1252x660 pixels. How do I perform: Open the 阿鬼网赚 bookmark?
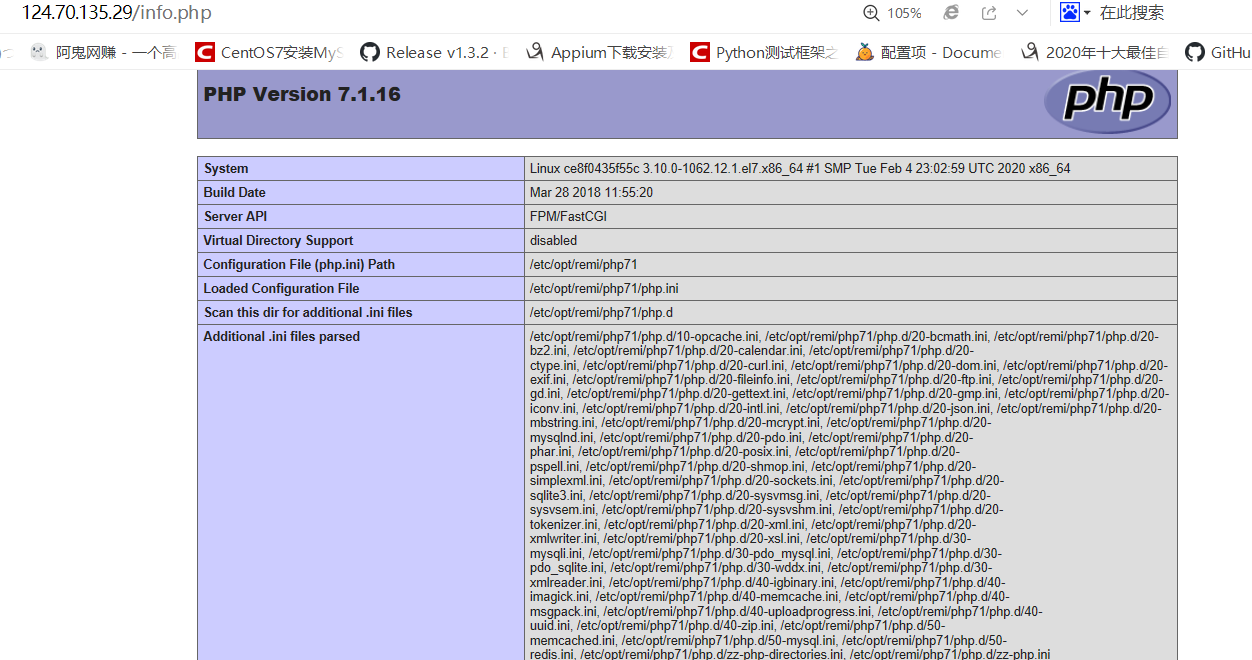[103, 53]
